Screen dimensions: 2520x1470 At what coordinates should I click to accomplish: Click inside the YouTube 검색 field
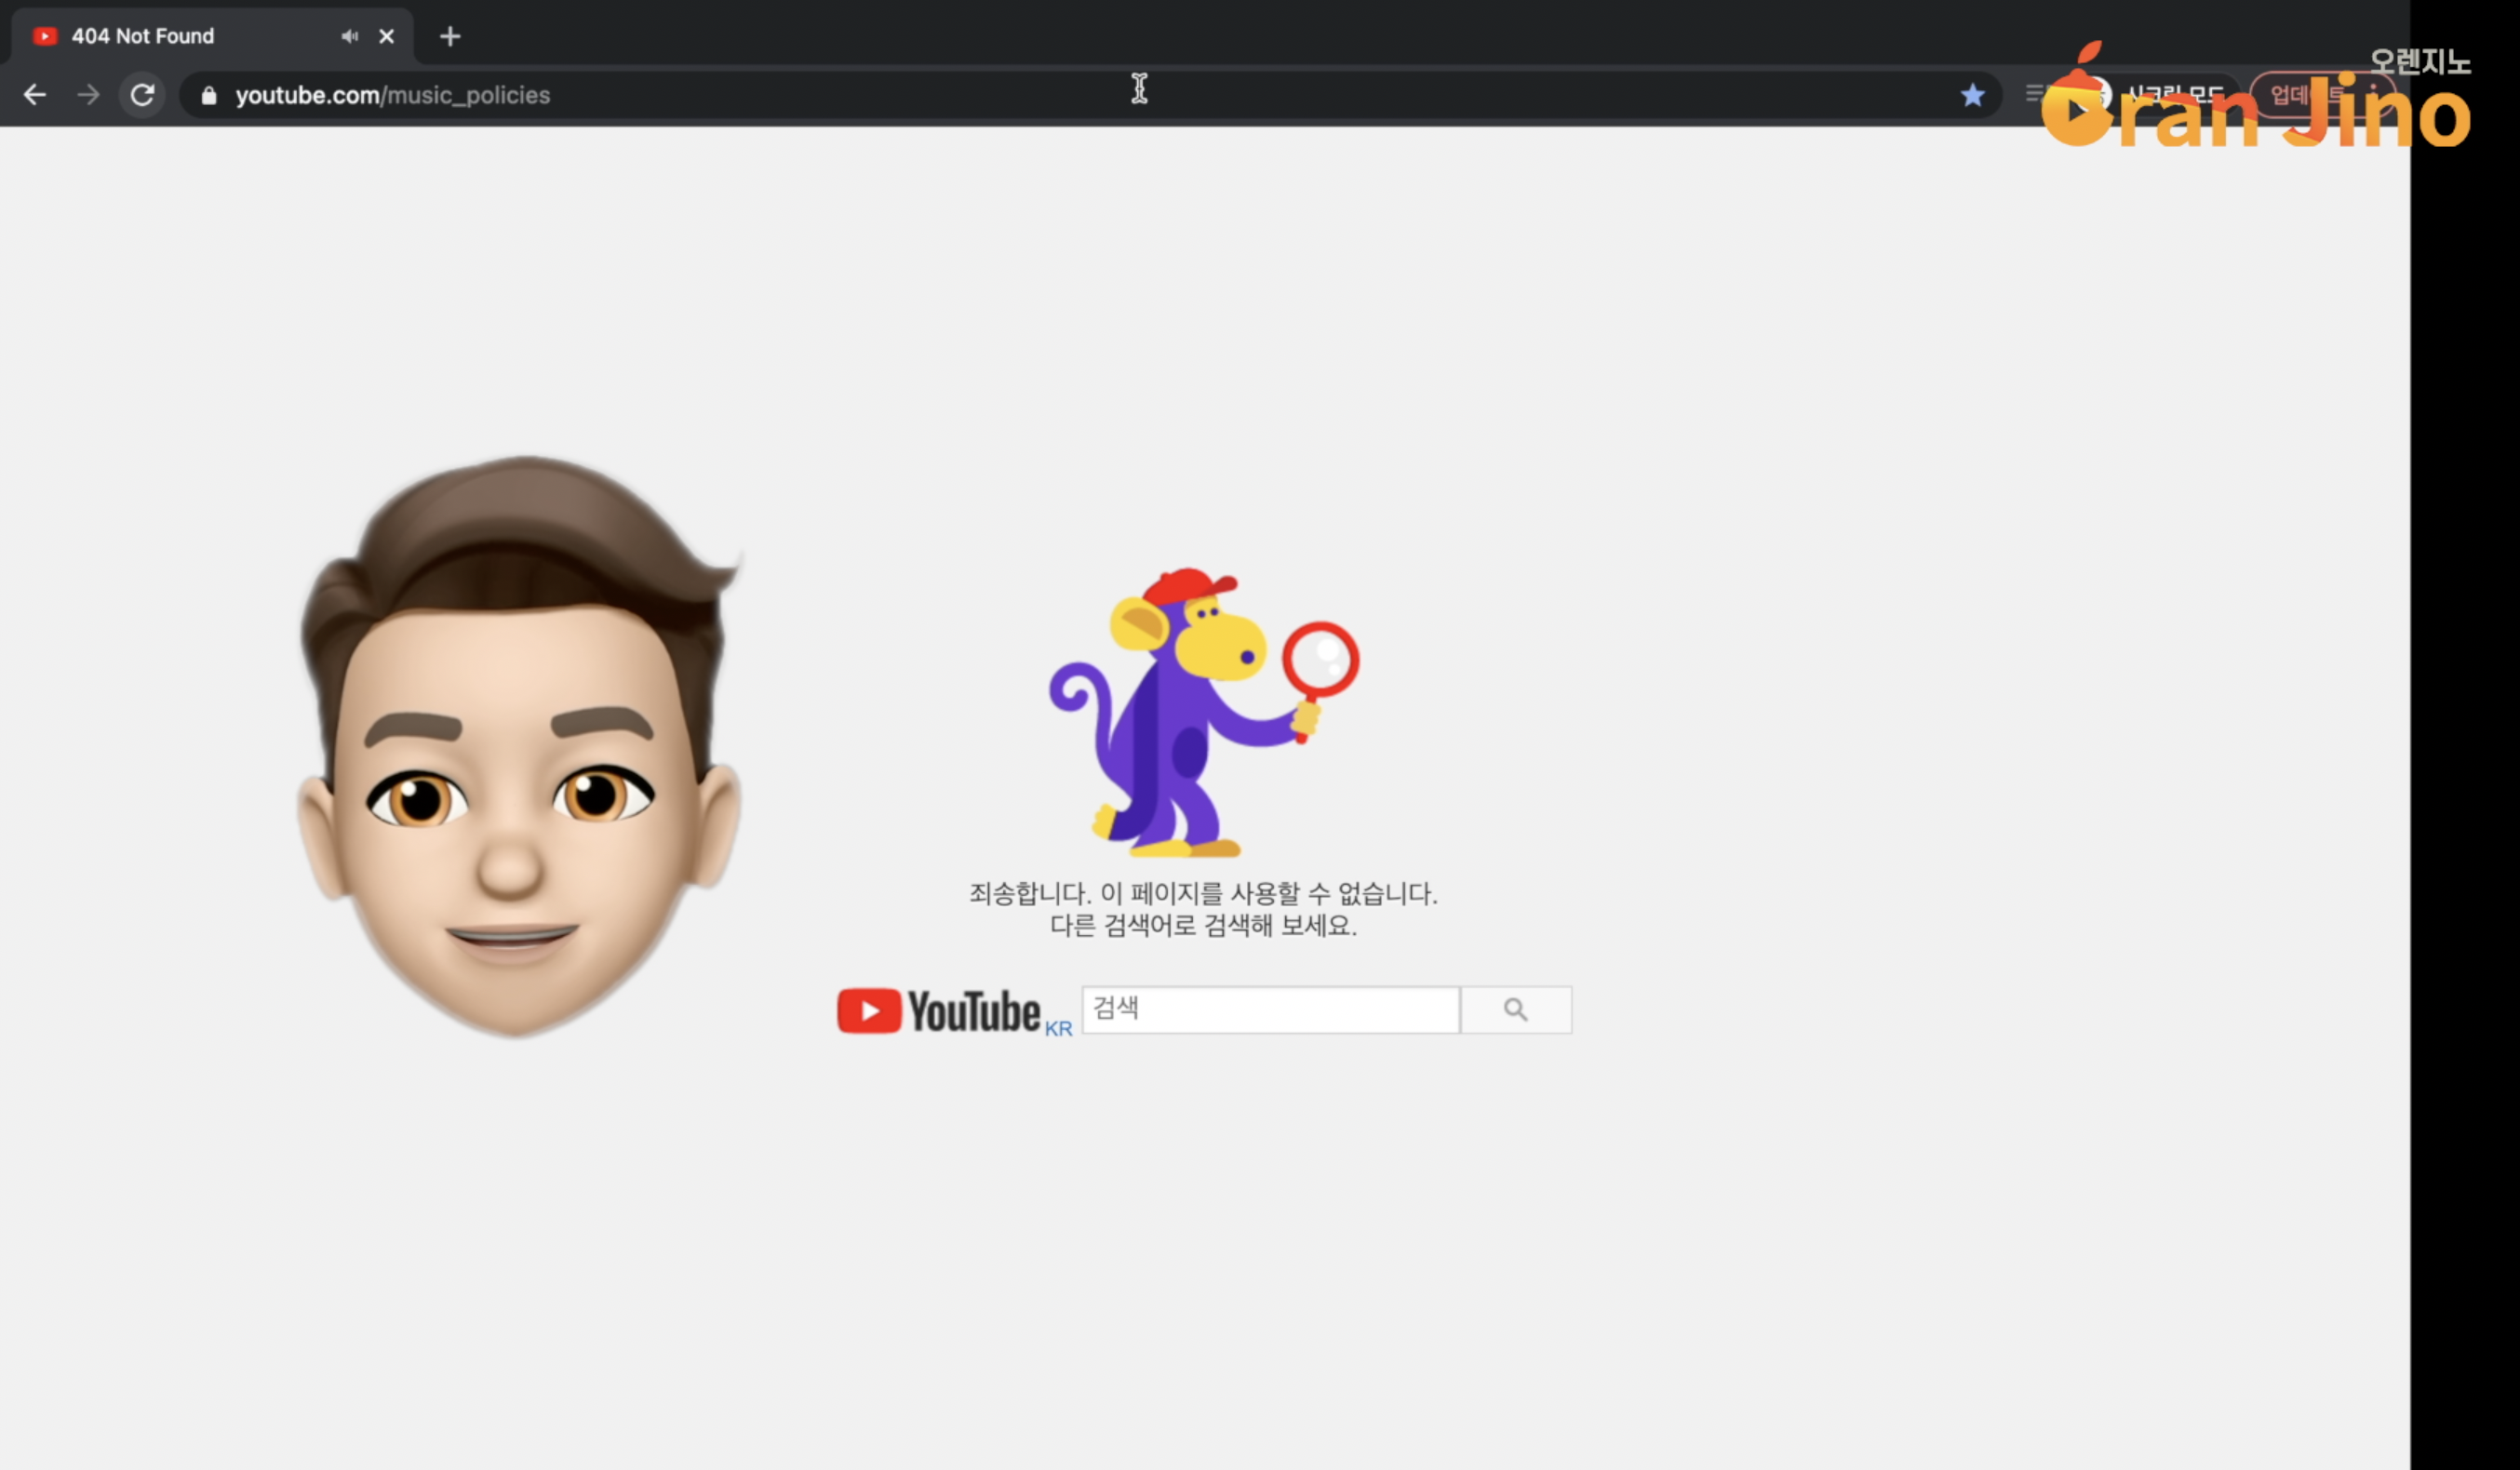pos(1270,1010)
